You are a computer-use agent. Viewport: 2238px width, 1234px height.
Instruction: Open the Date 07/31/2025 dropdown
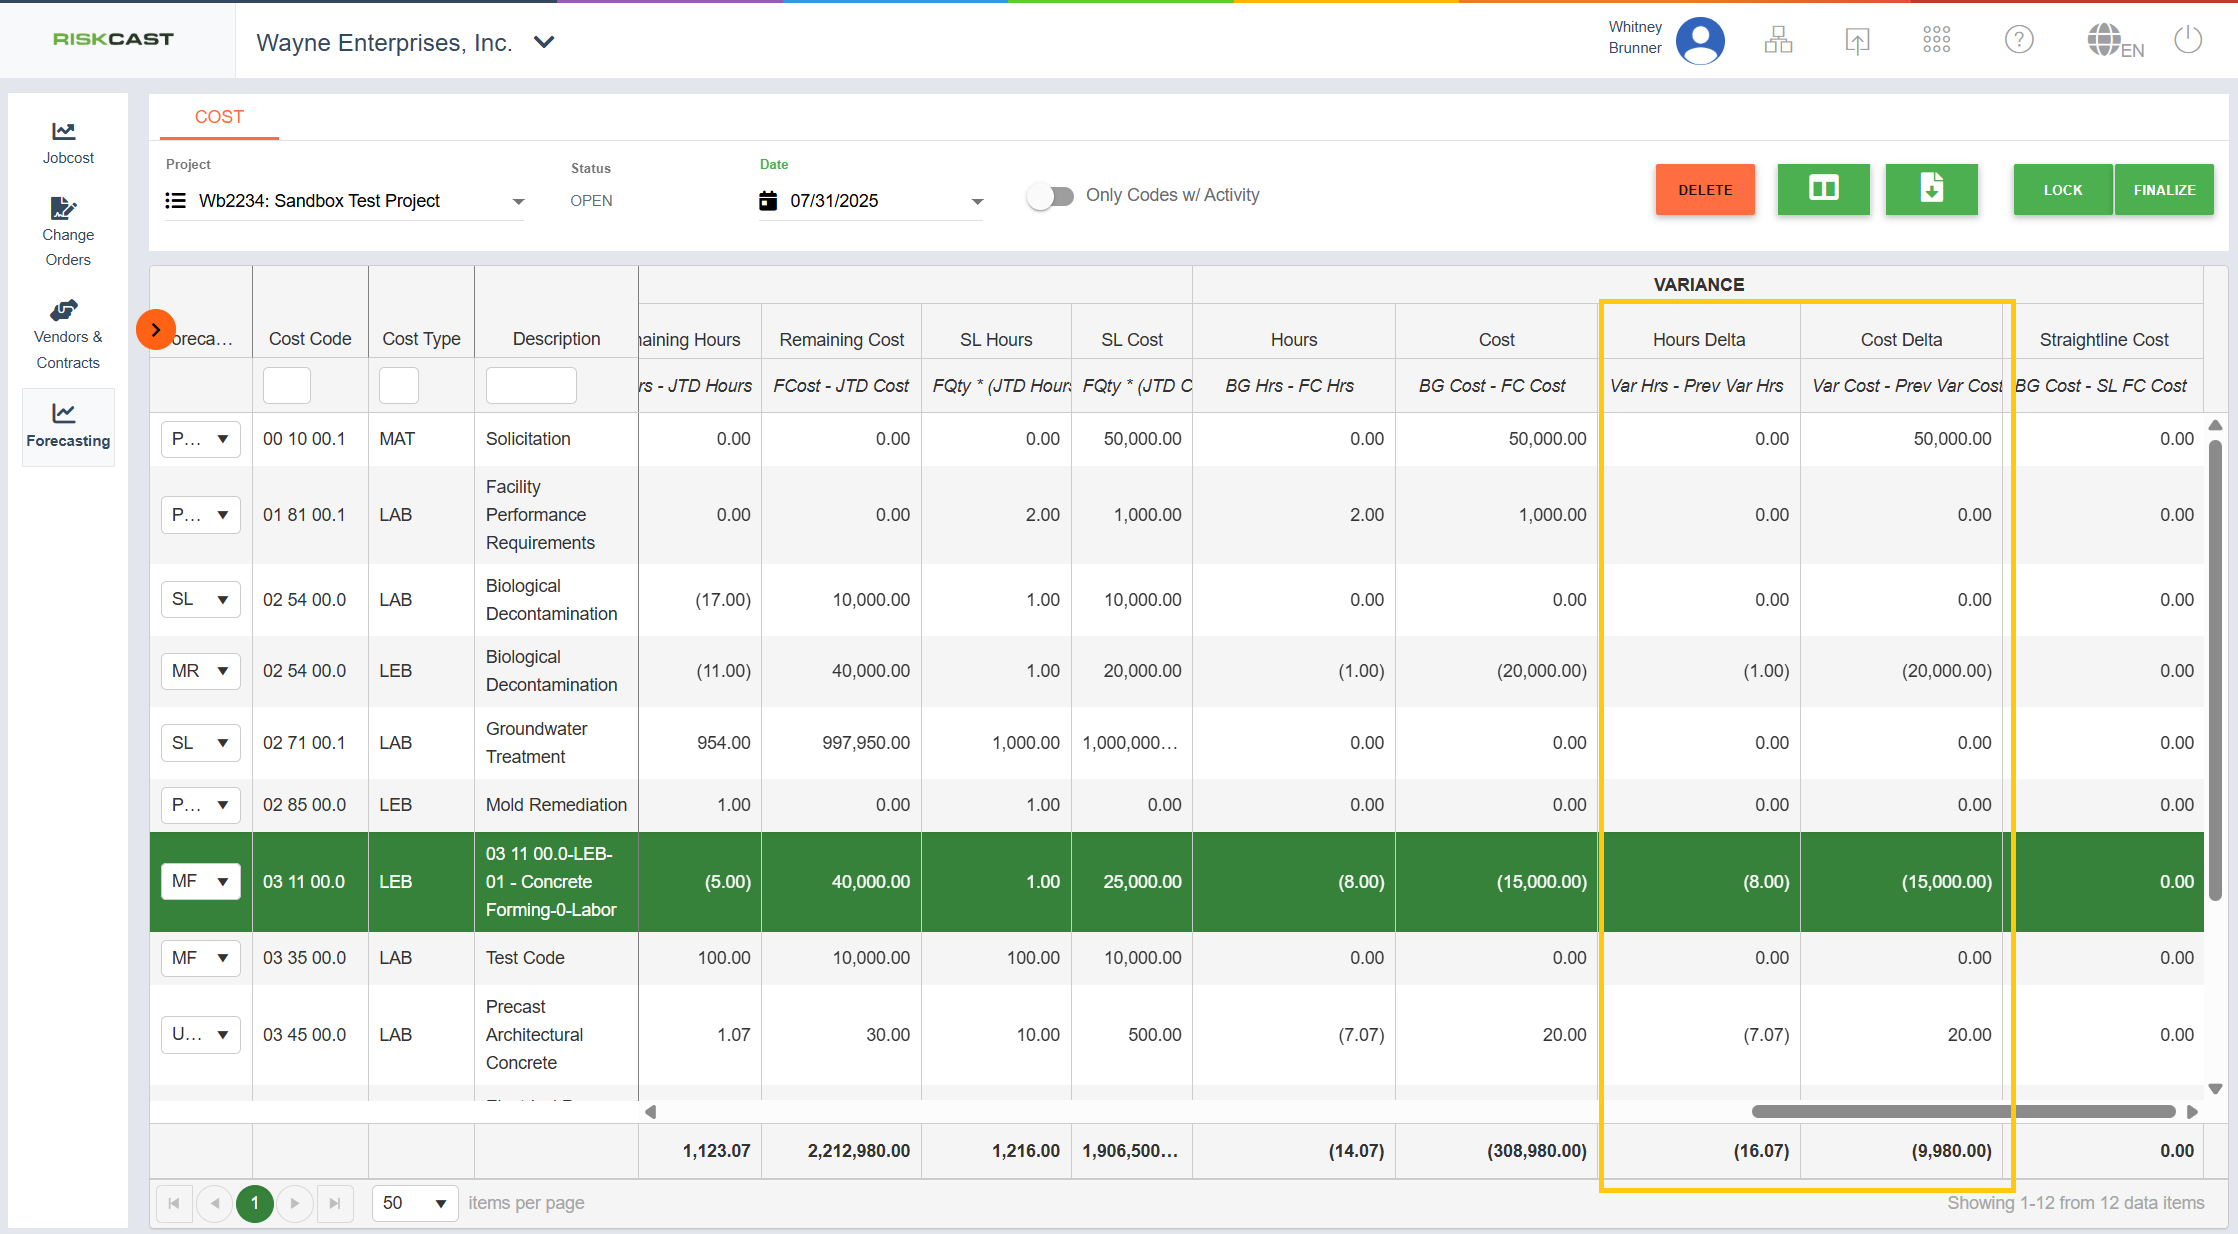pos(977,201)
